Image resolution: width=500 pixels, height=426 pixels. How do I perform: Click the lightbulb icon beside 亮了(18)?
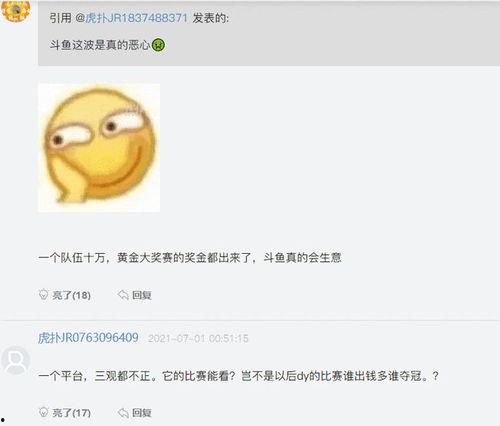coord(43,295)
